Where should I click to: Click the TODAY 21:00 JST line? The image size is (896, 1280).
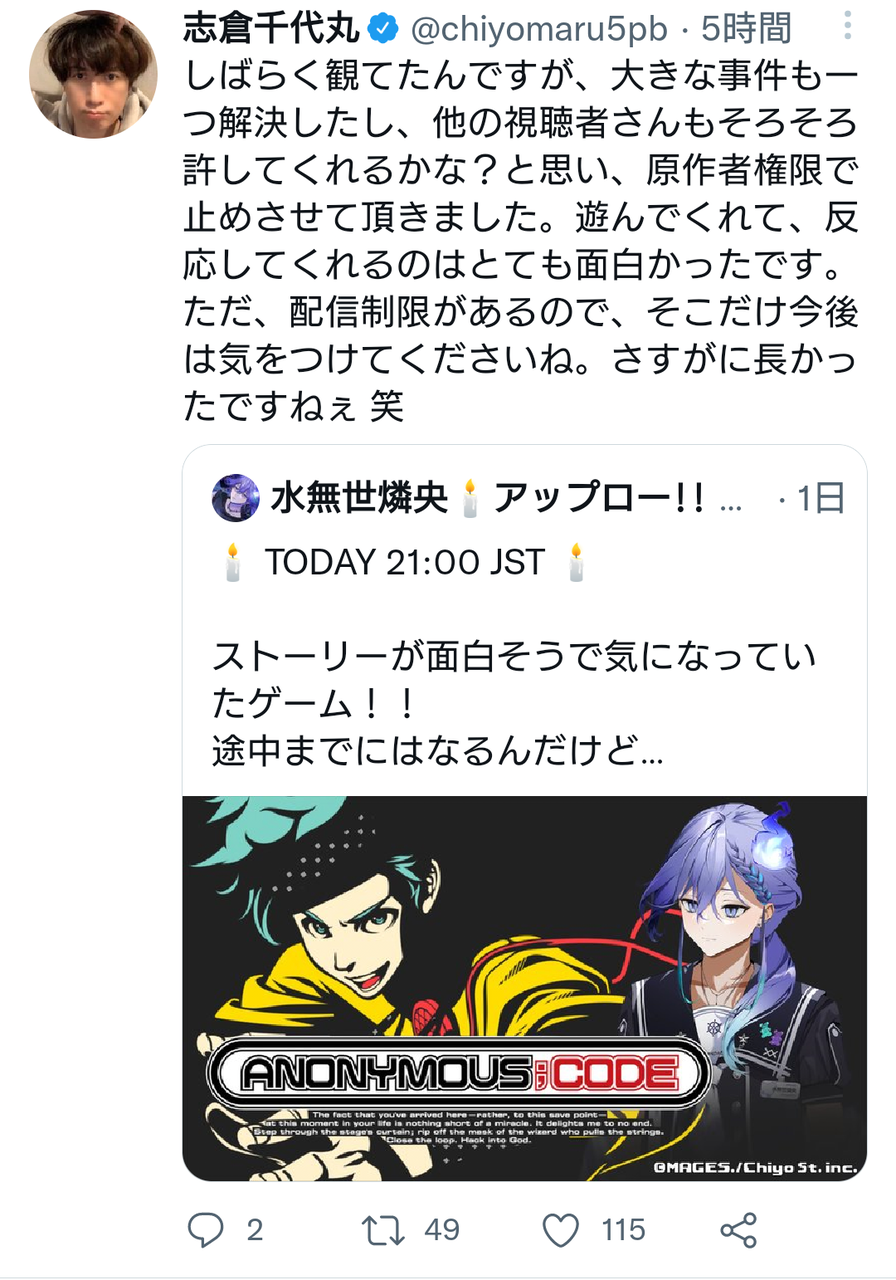pyautogui.click(x=405, y=563)
